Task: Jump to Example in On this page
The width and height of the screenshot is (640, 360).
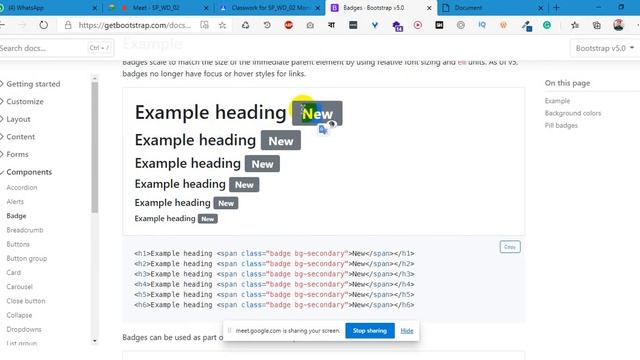Action: pos(557,100)
